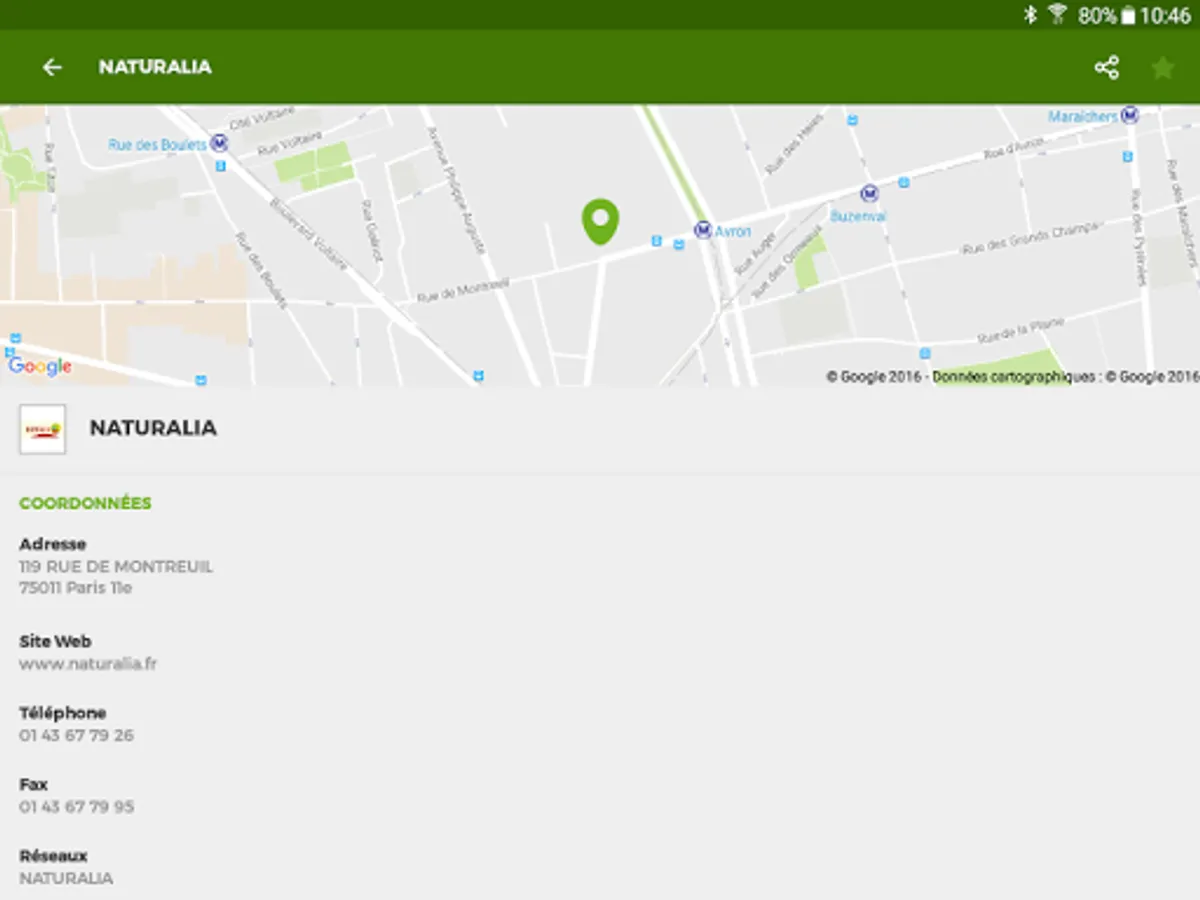
Task: Select the Rue des Boulets metro icon
Action: (219, 144)
